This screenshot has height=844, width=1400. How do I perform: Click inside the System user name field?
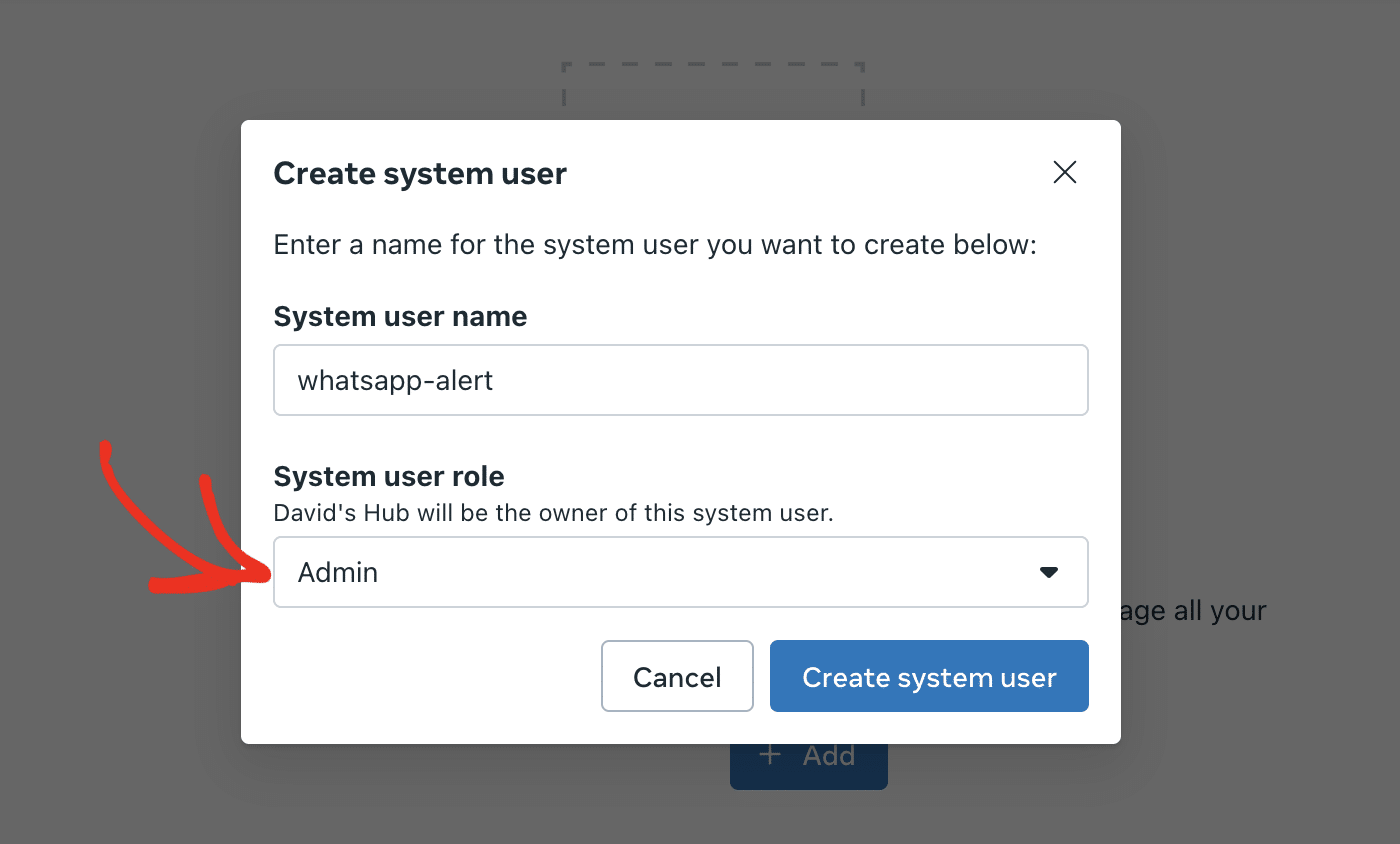pos(680,380)
